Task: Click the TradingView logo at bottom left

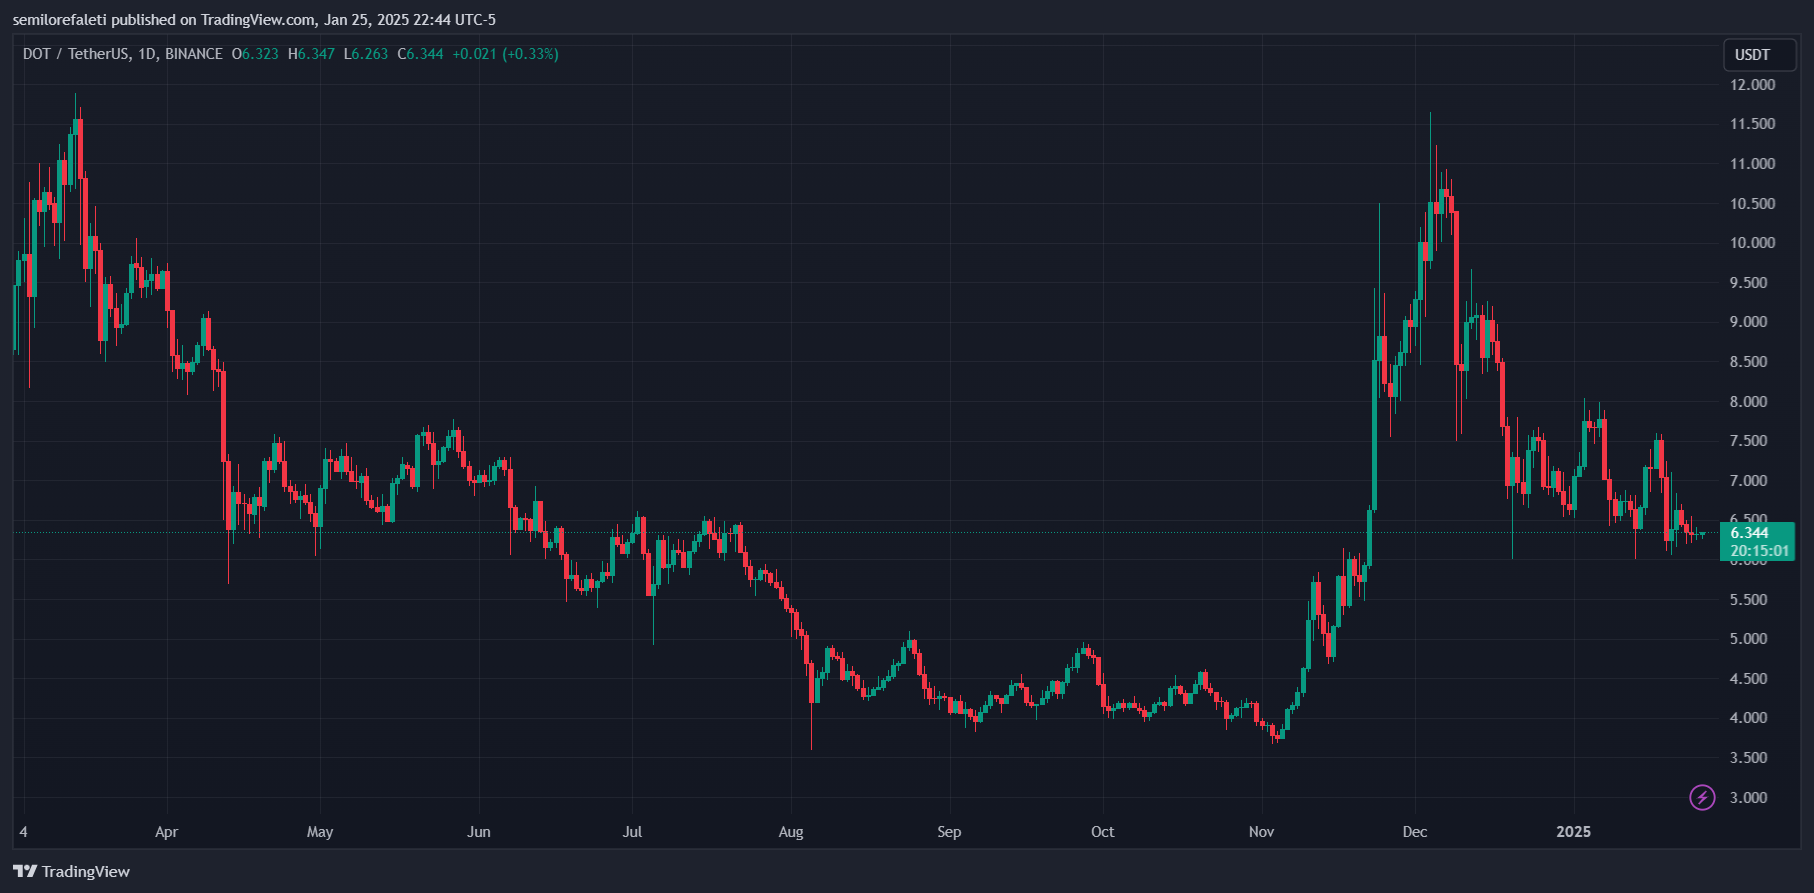Action: pyautogui.click(x=72, y=871)
